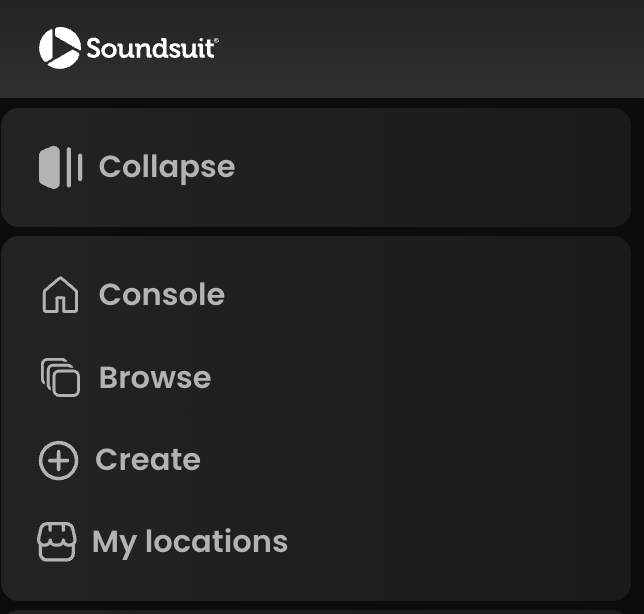This screenshot has height=614, width=644.
Task: Open the My locations label
Action: click(x=189, y=542)
